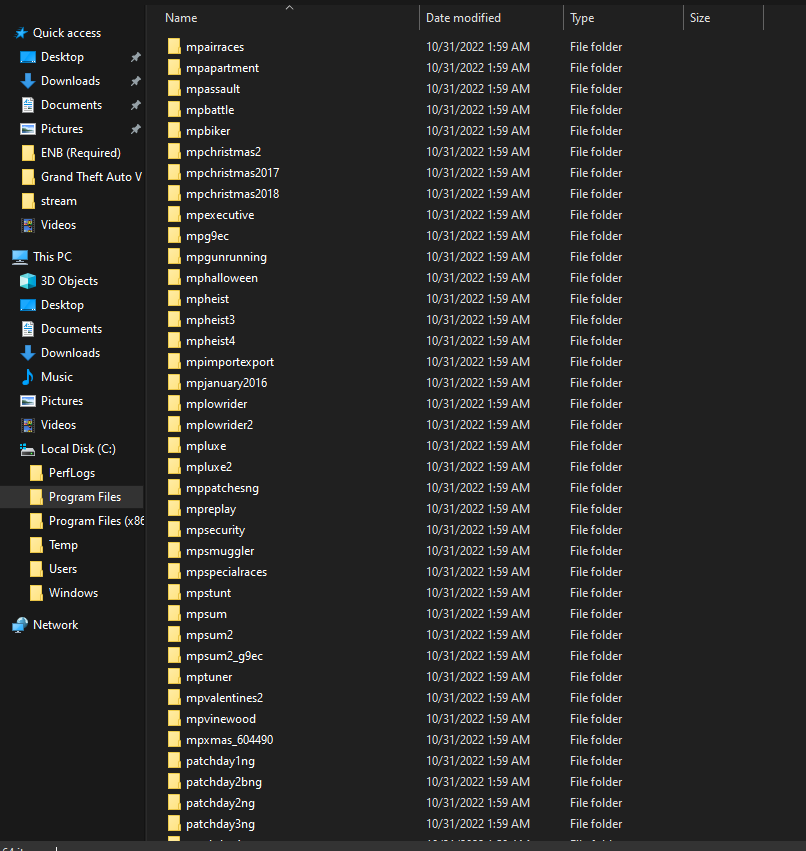Viewport: 806px width, 851px height.
Task: Select the mppatchesng folder
Action: (222, 488)
